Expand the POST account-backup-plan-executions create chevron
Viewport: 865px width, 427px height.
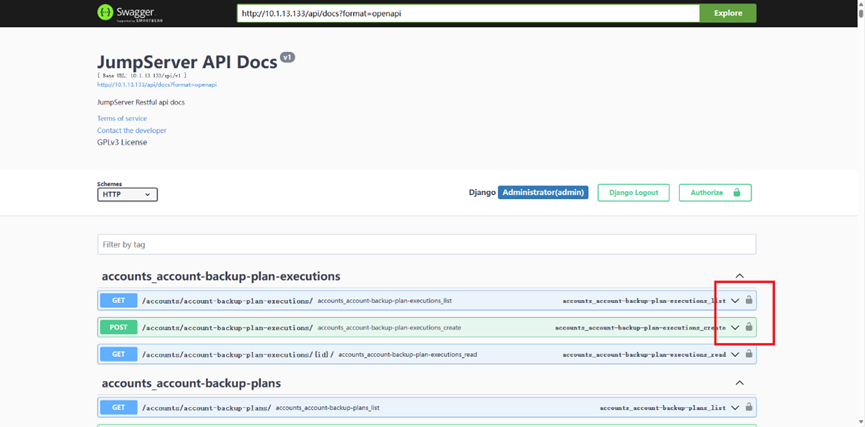(735, 327)
